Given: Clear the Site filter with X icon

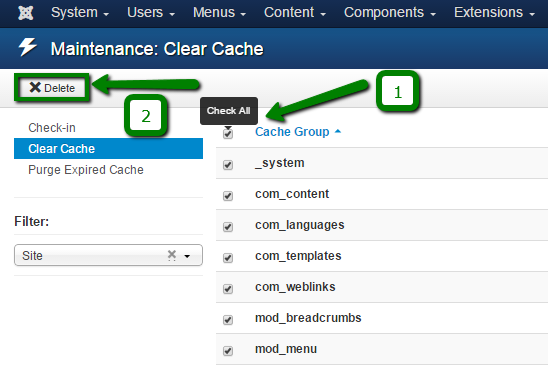Looking at the screenshot, I should [x=172, y=255].
